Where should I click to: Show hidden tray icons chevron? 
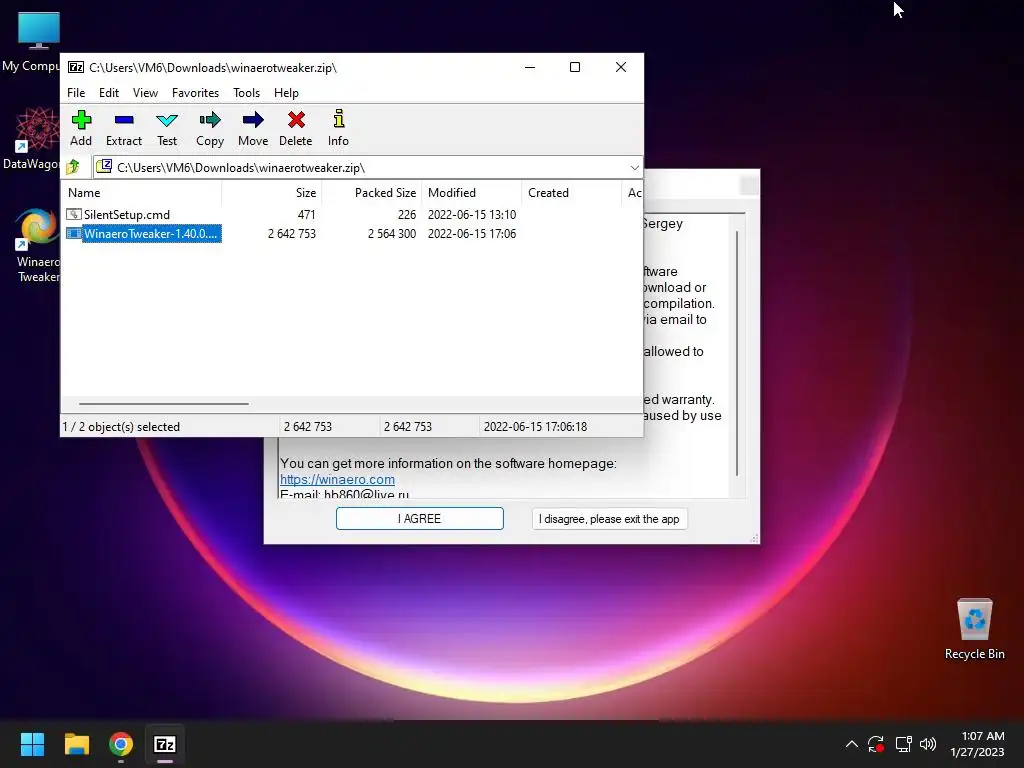pos(852,744)
